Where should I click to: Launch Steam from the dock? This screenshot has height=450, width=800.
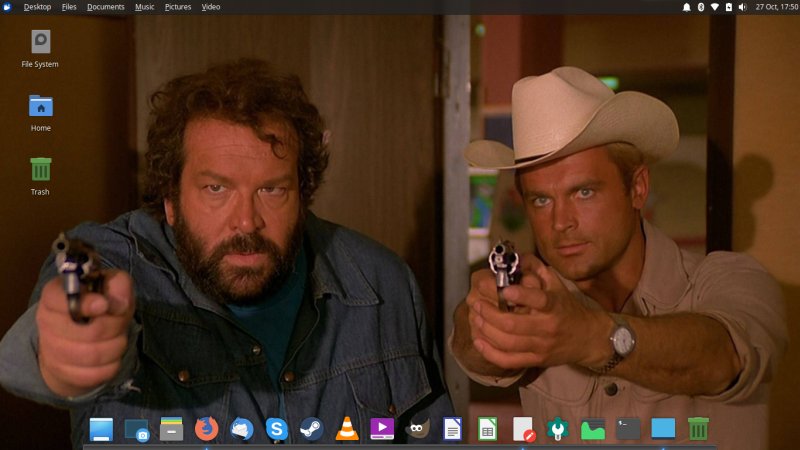point(311,429)
